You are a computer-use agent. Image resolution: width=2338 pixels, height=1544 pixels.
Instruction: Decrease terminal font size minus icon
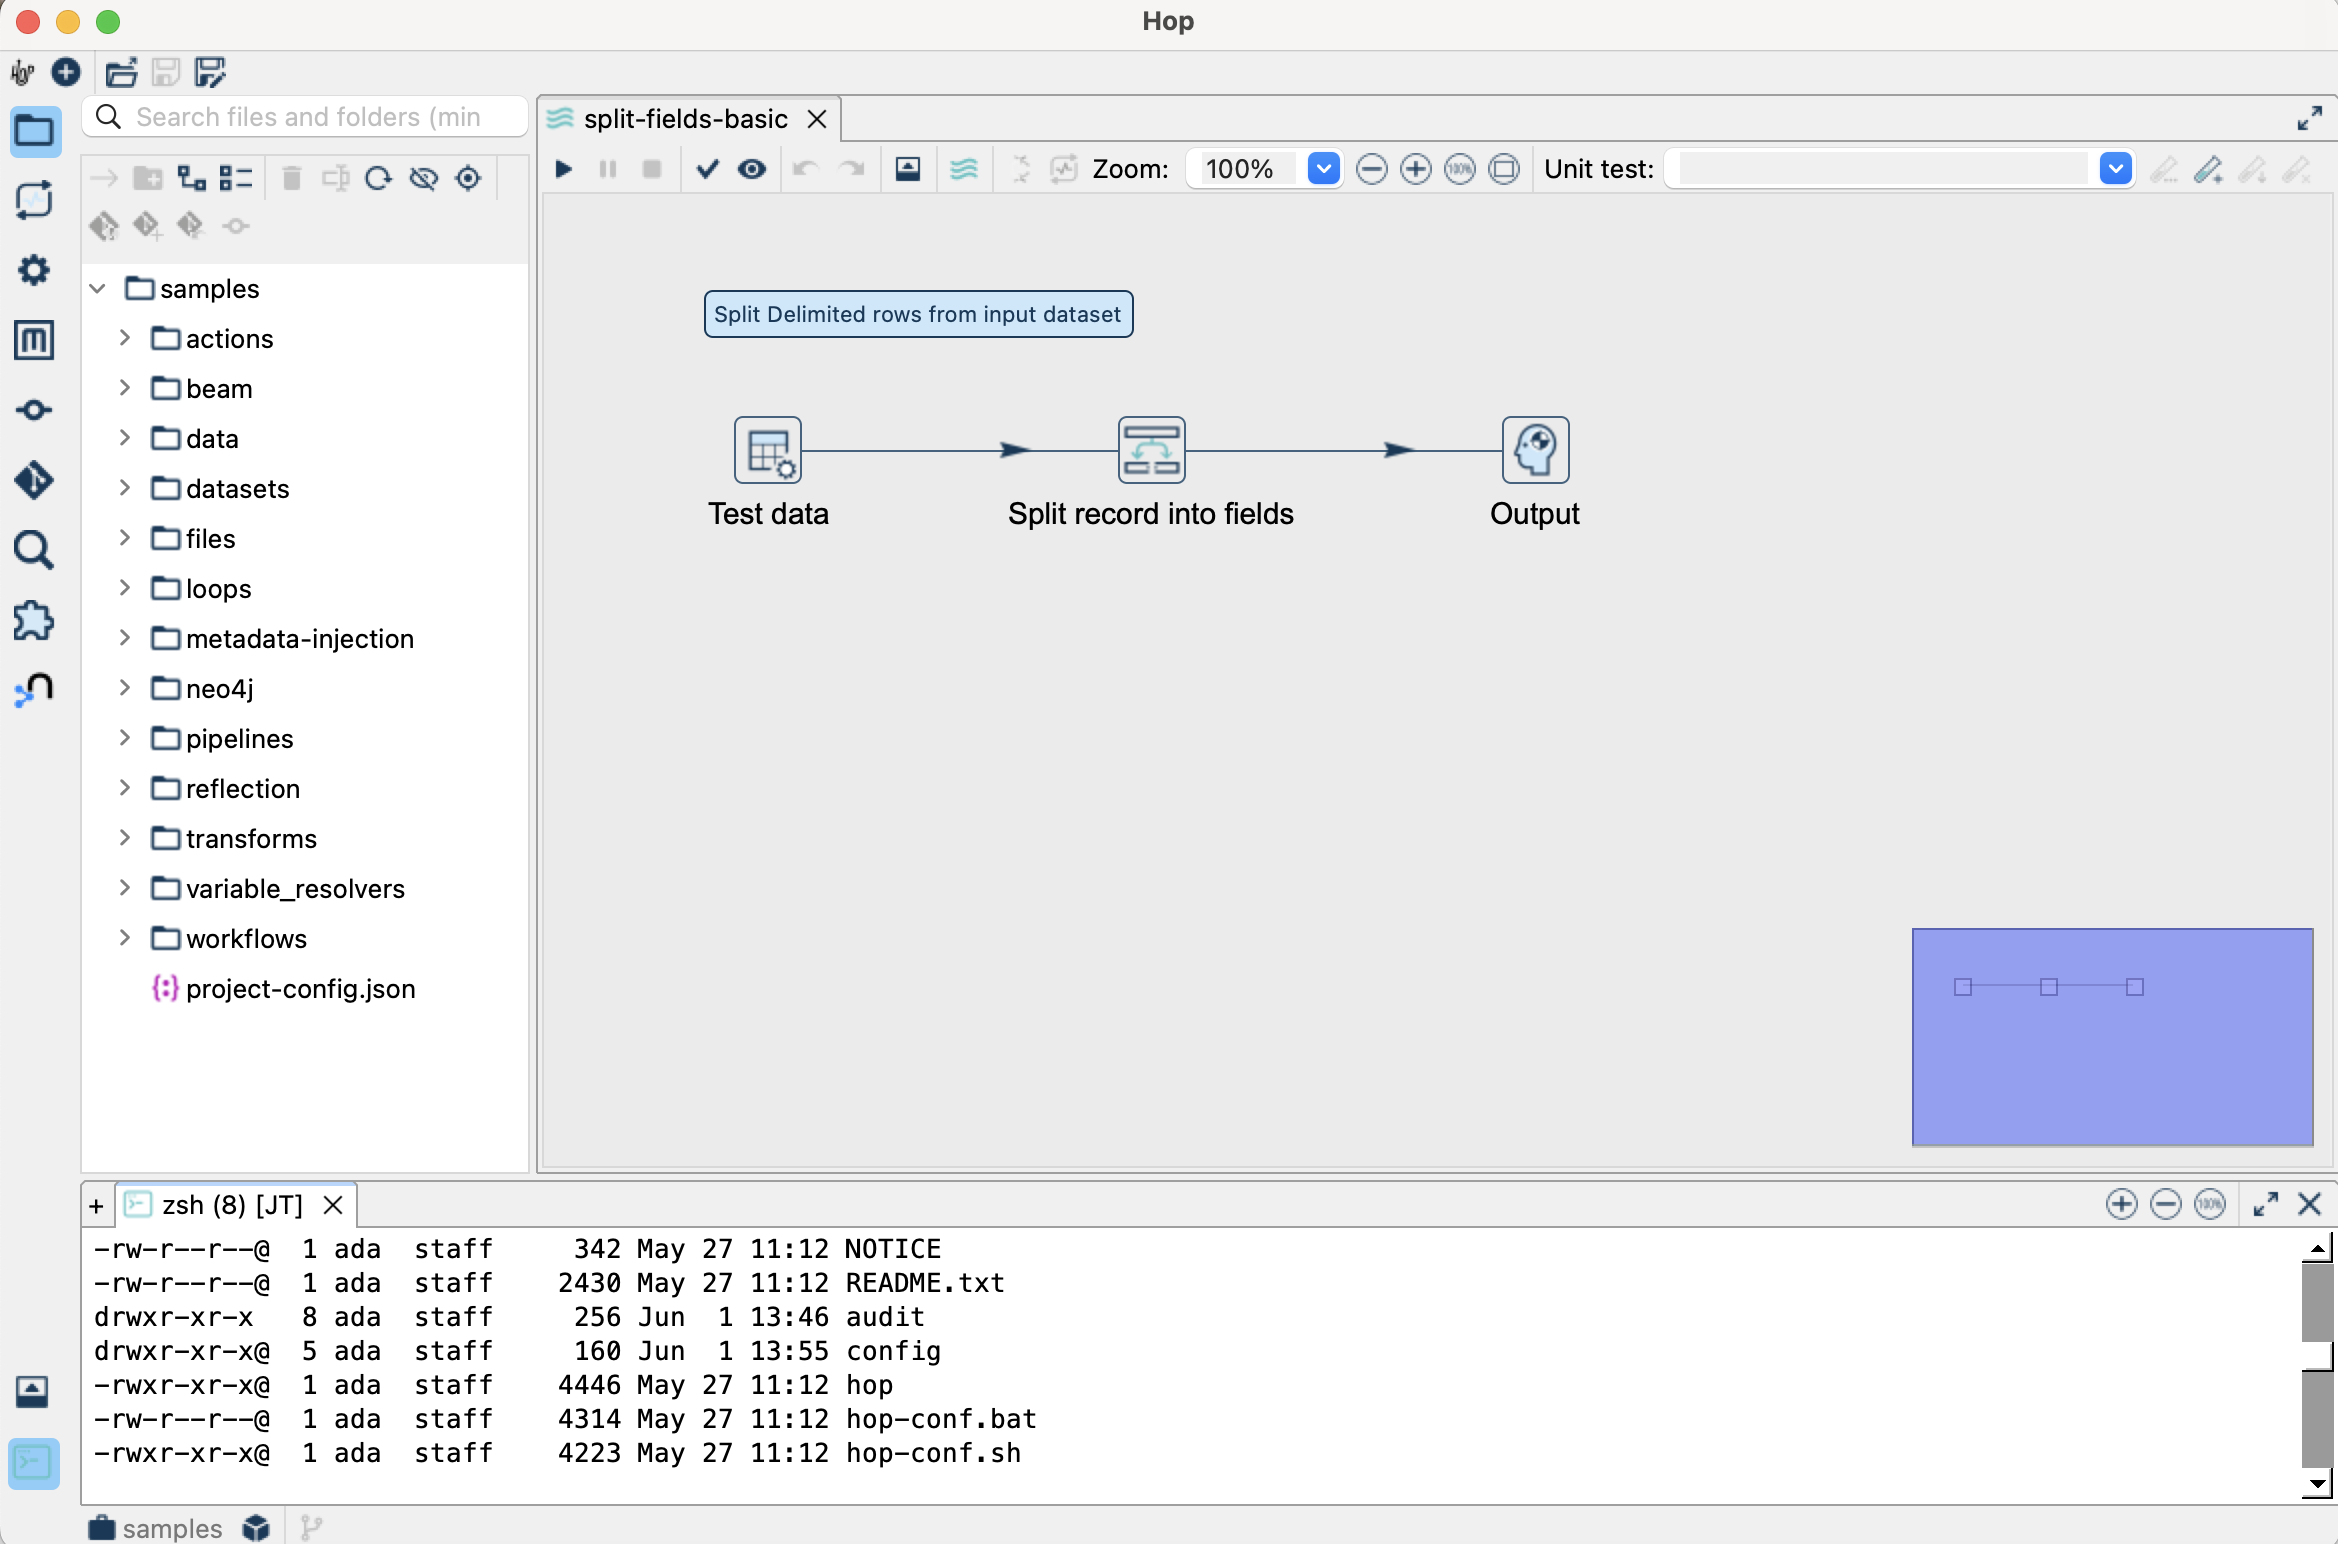[2166, 1204]
